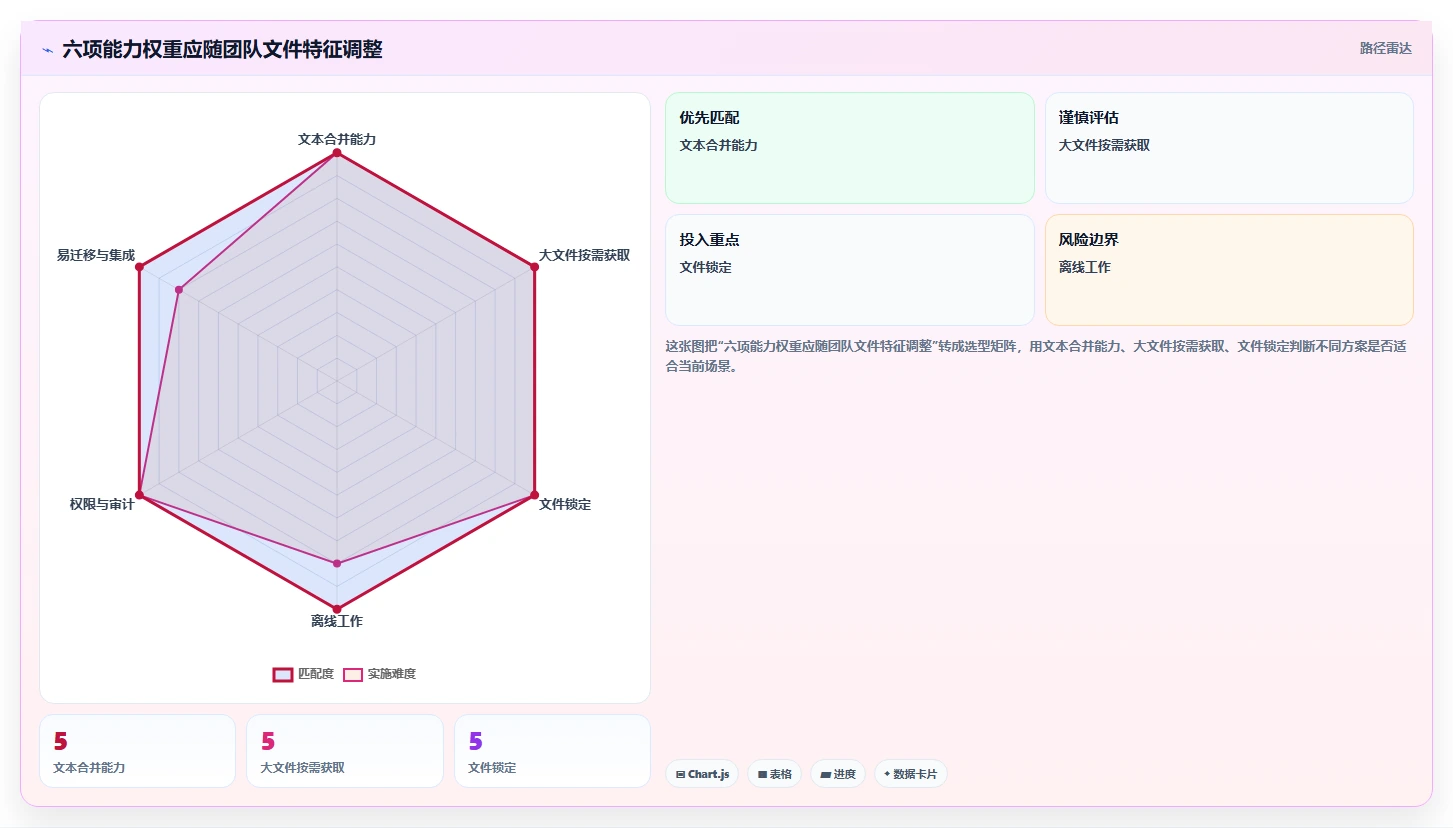Toggle the 实施难度 legend swatch
This screenshot has width=1453, height=828.
[x=353, y=674]
